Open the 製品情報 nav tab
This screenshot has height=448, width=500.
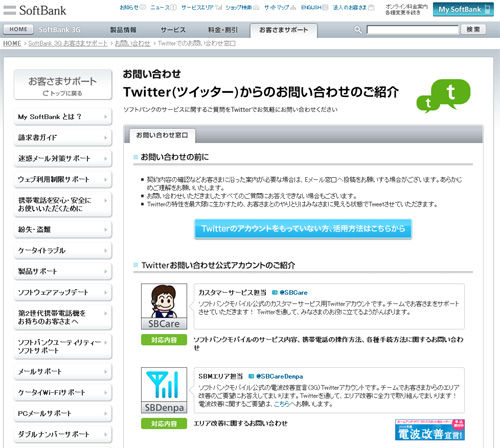click(123, 30)
